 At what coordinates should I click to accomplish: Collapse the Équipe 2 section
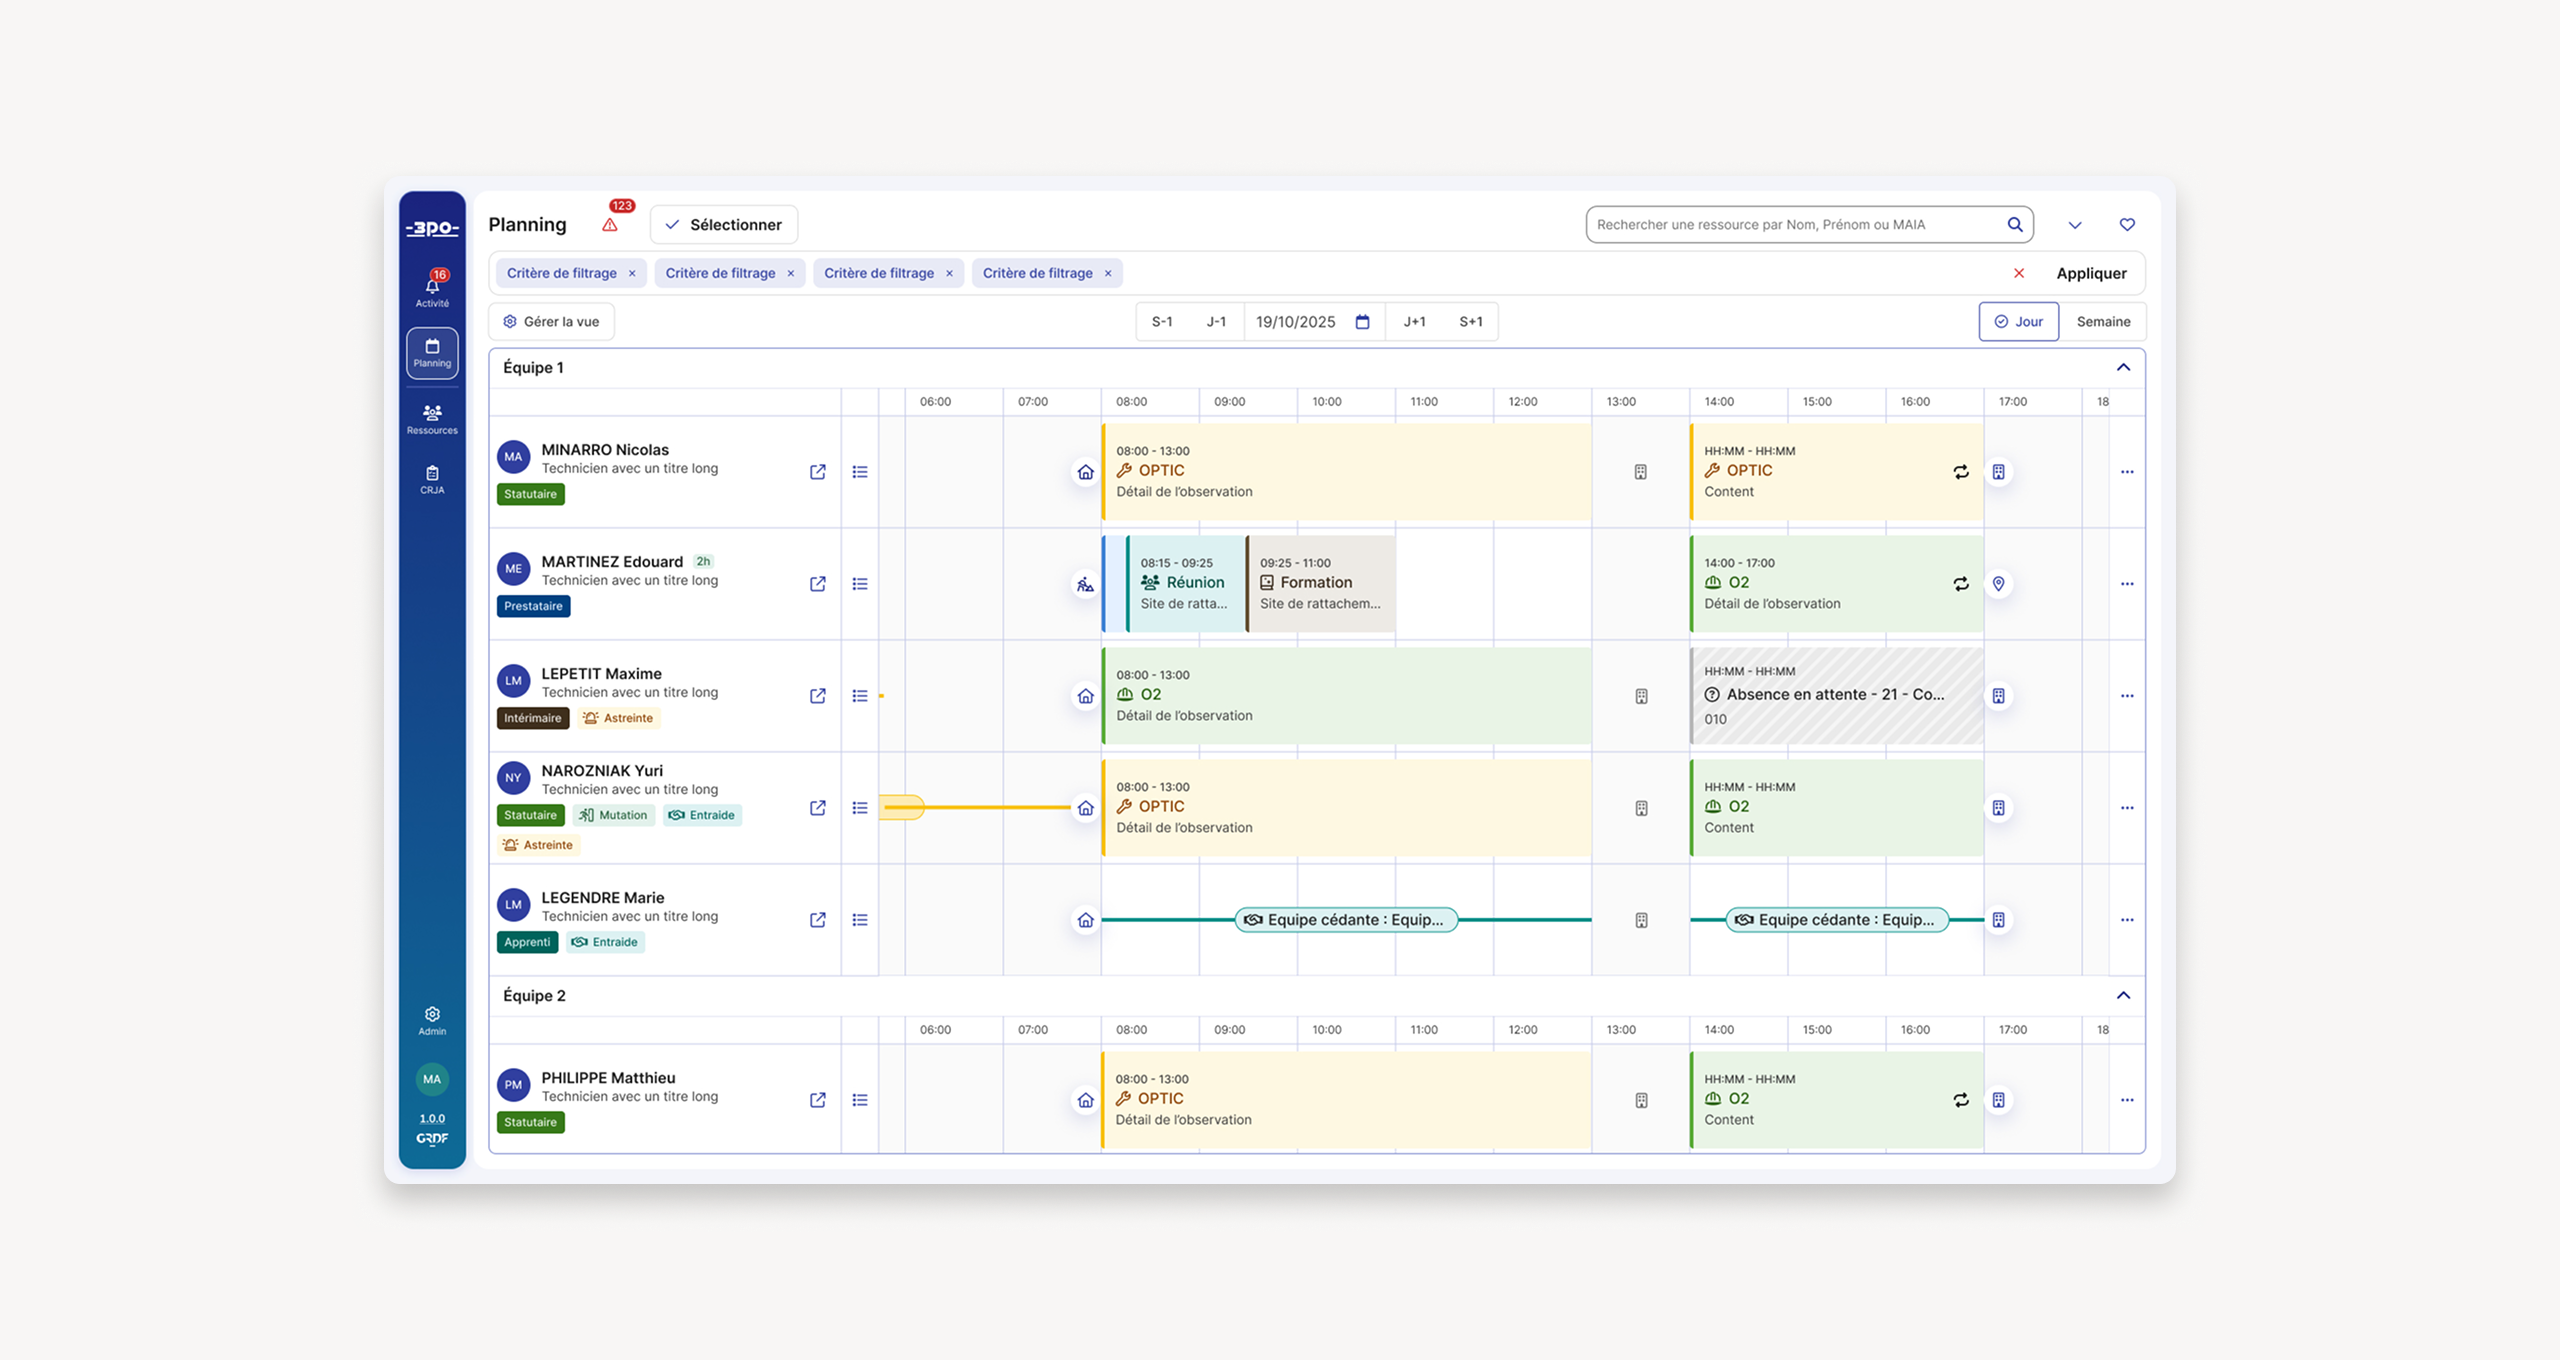click(x=2123, y=996)
